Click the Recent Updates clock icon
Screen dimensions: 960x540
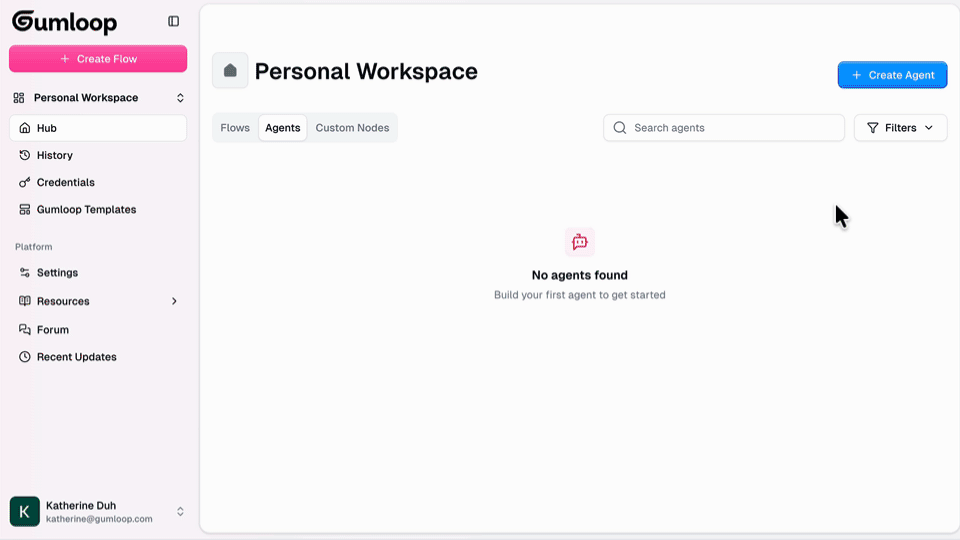pyautogui.click(x=24, y=357)
